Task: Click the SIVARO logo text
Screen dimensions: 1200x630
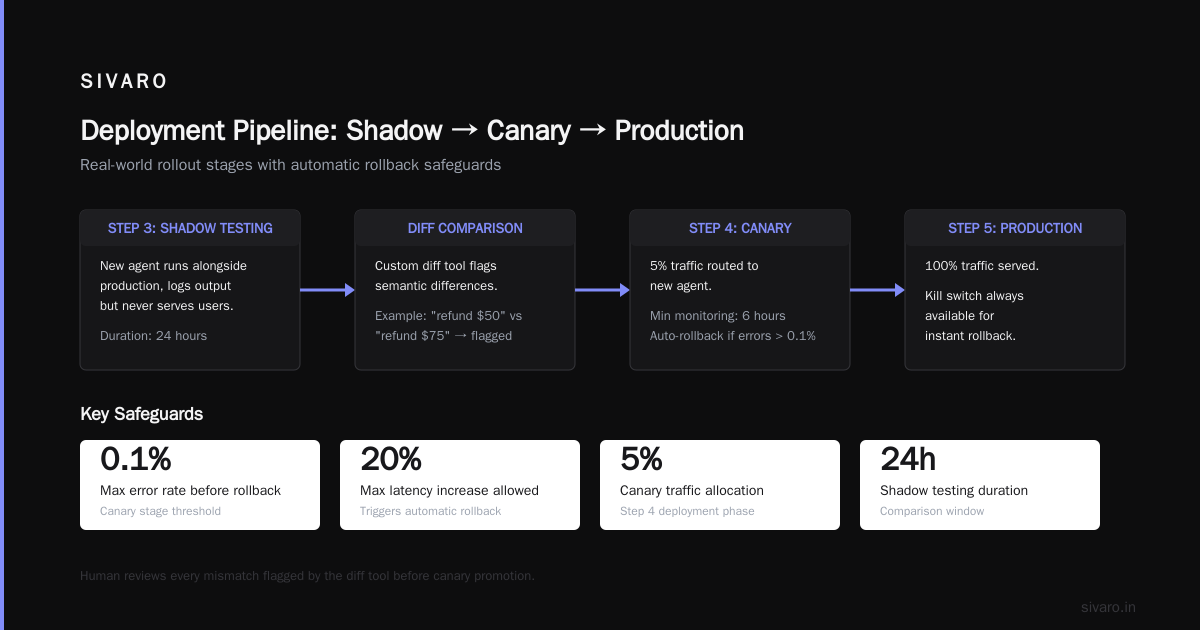Action: click(x=124, y=82)
